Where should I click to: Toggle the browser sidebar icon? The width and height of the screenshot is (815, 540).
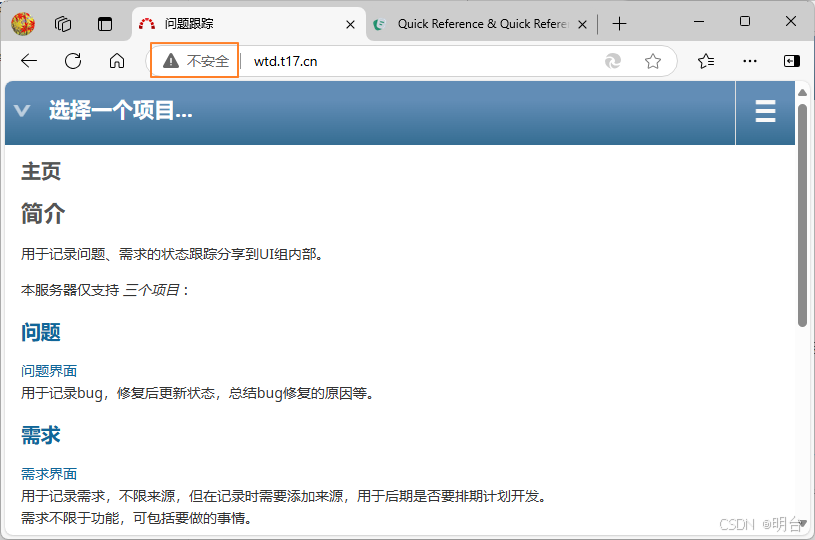792,61
